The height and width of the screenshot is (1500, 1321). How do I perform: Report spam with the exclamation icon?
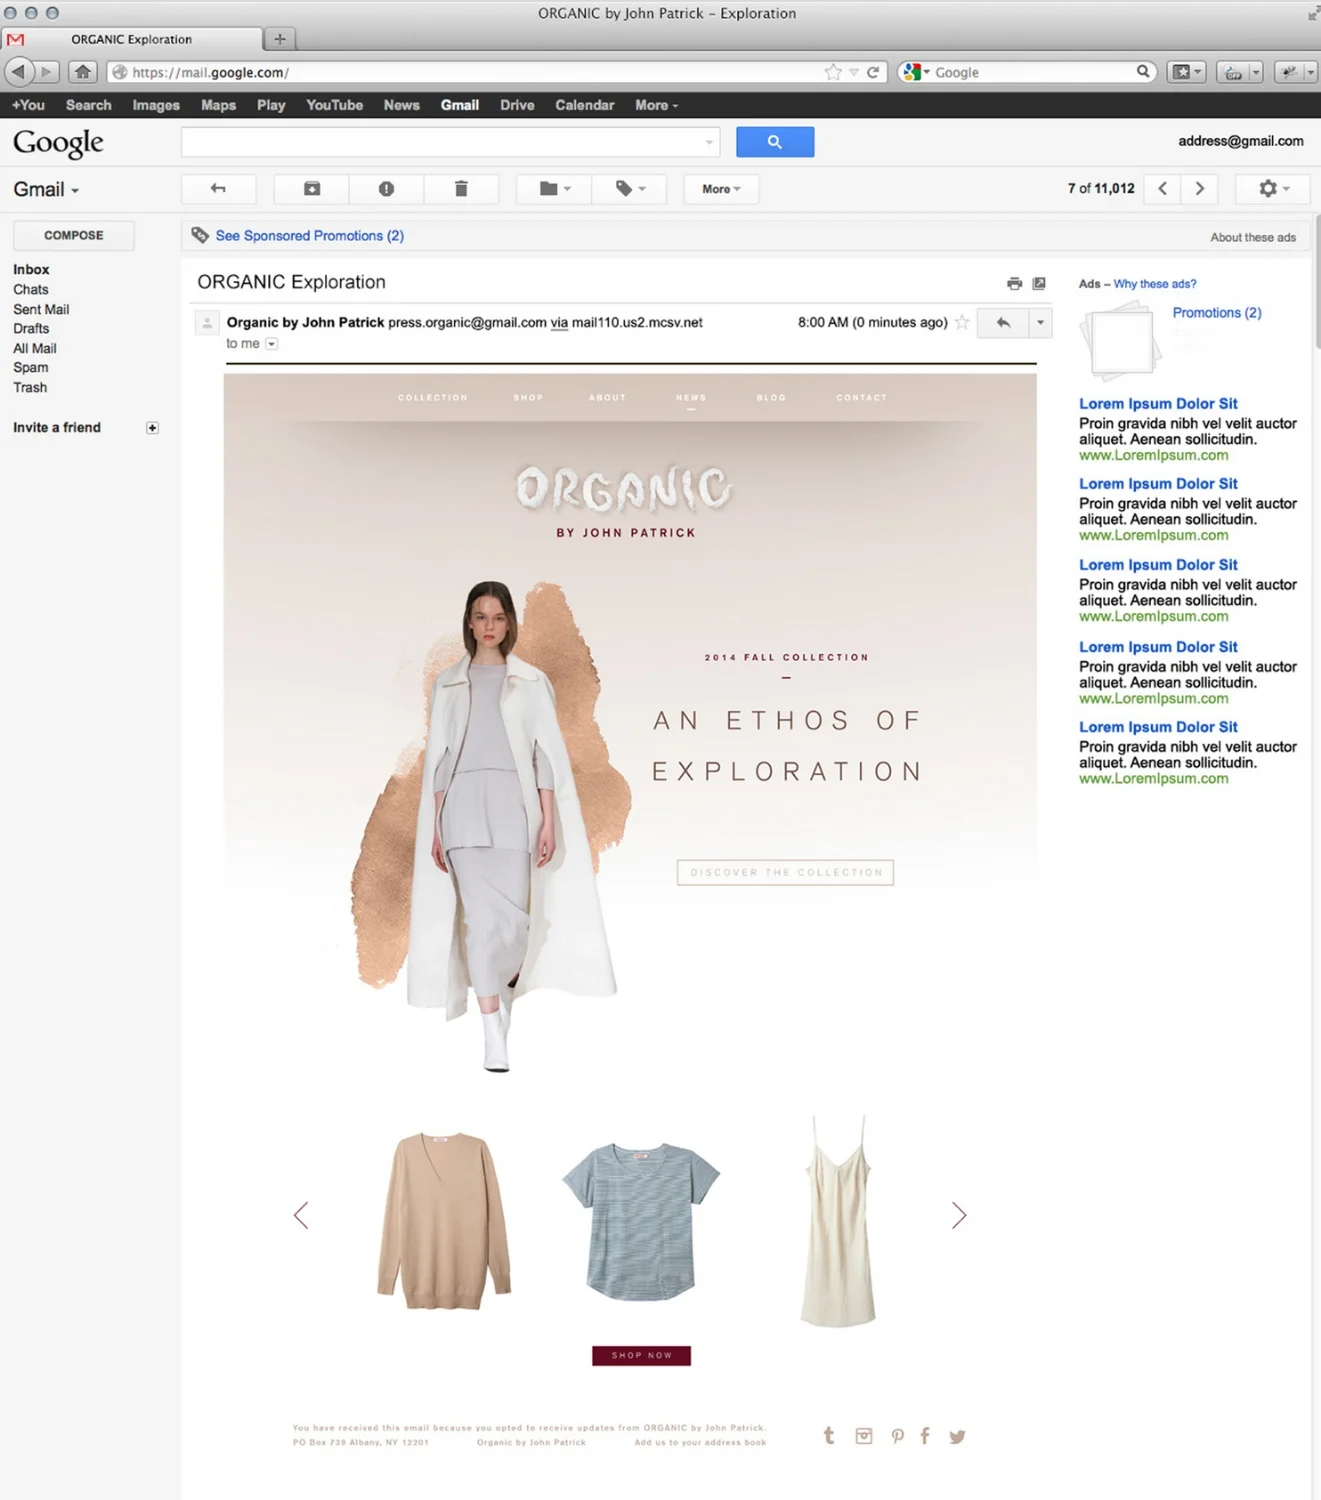386,189
